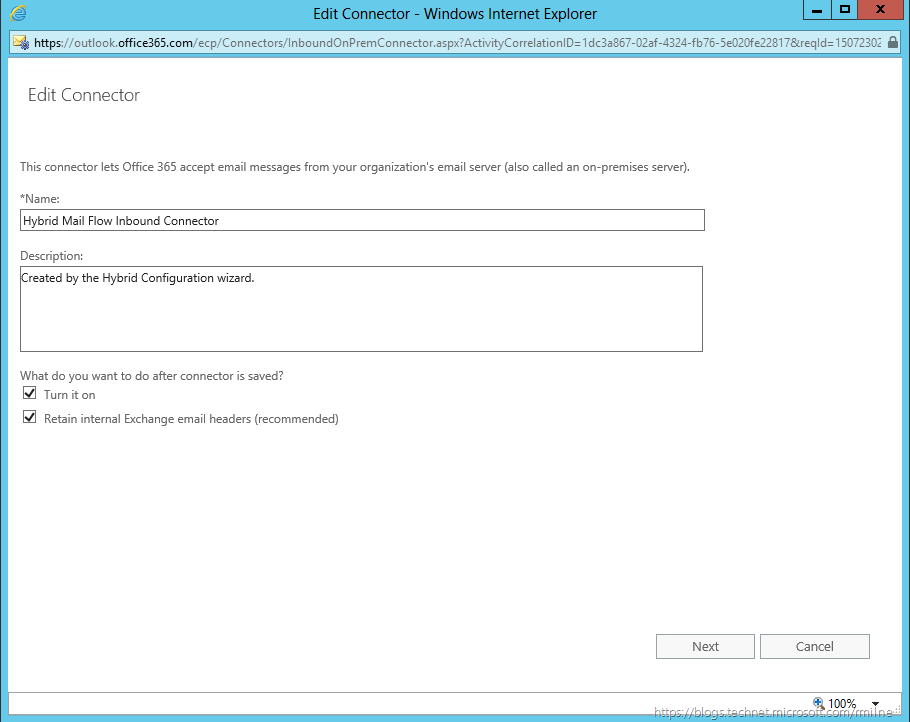The height and width of the screenshot is (722, 910).
Task: Click the zoom magnifier icon in status bar
Action: (x=817, y=703)
